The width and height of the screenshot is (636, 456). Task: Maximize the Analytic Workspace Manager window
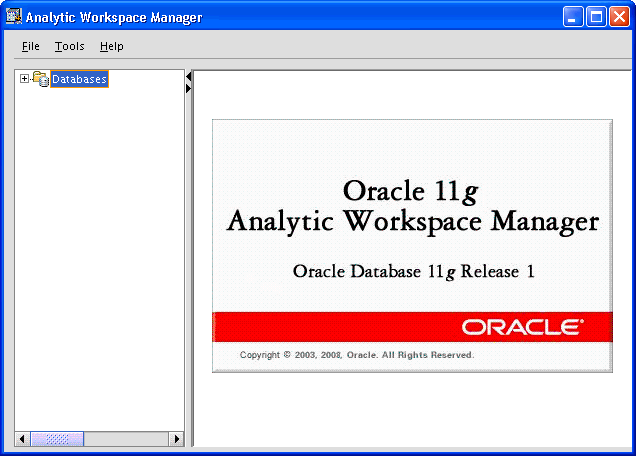tap(596, 17)
